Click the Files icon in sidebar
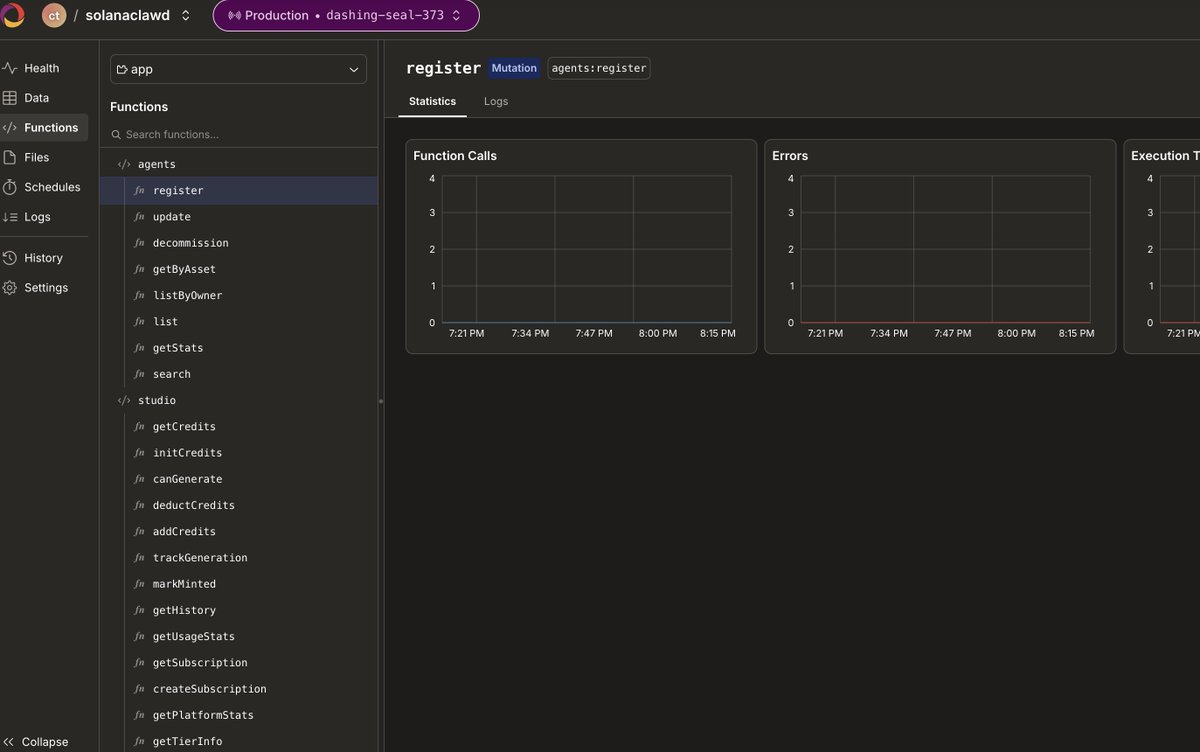 (x=10, y=157)
